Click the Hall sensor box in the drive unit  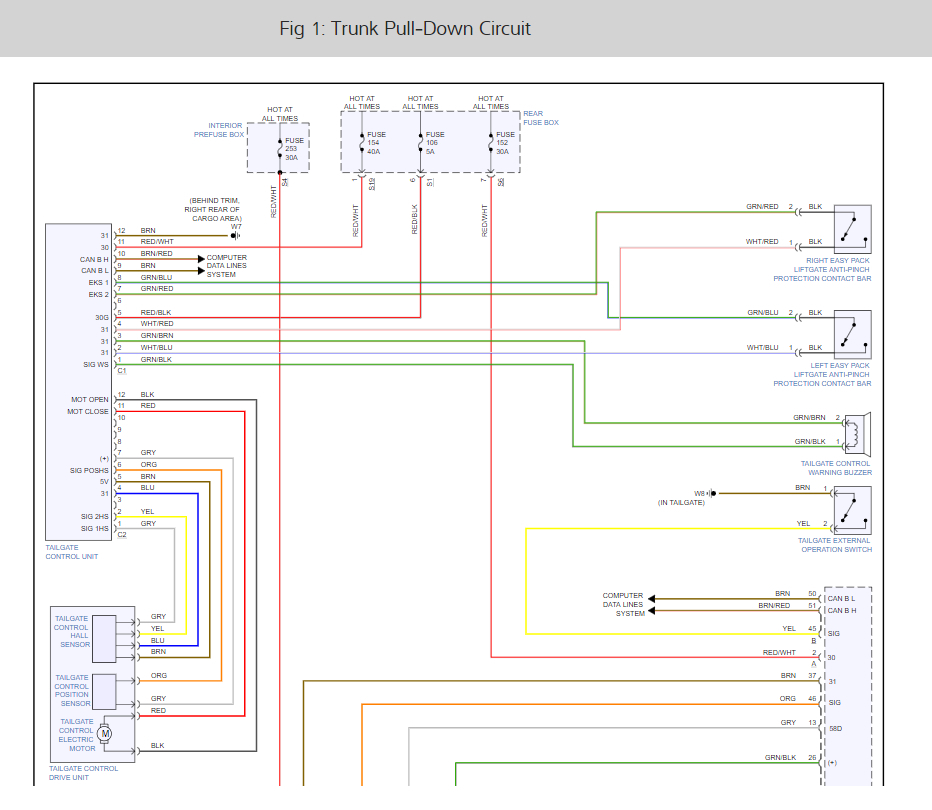tap(105, 639)
